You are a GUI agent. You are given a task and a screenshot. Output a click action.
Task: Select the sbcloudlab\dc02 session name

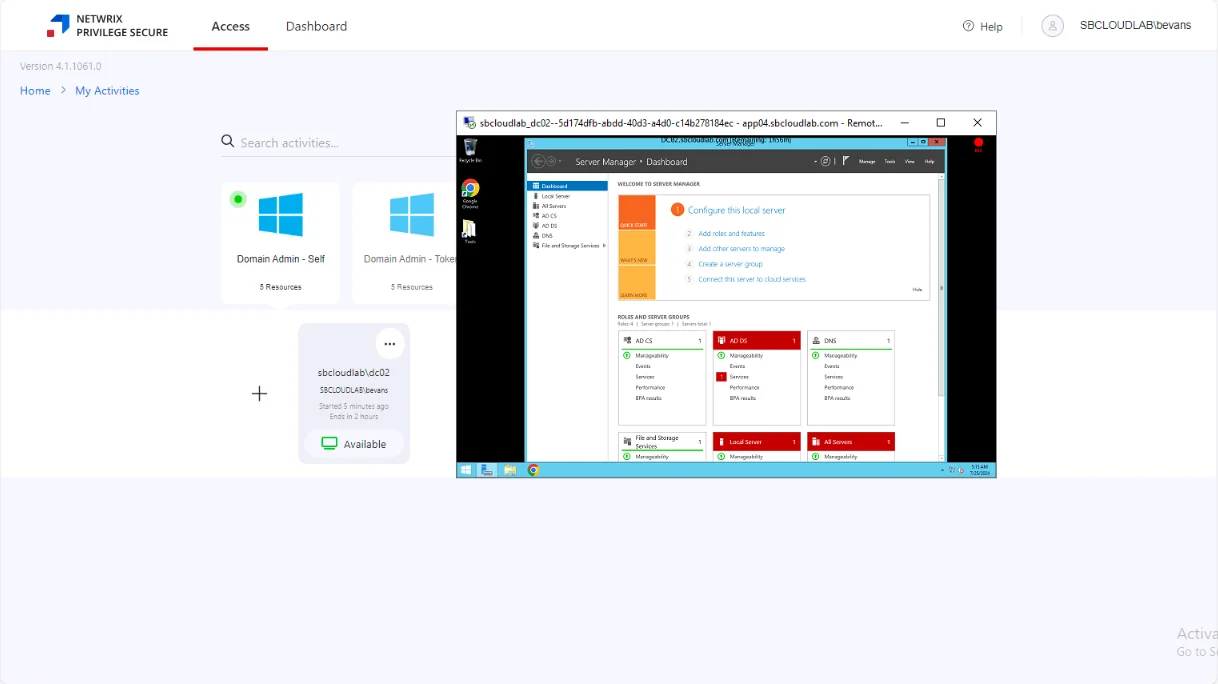point(354,373)
